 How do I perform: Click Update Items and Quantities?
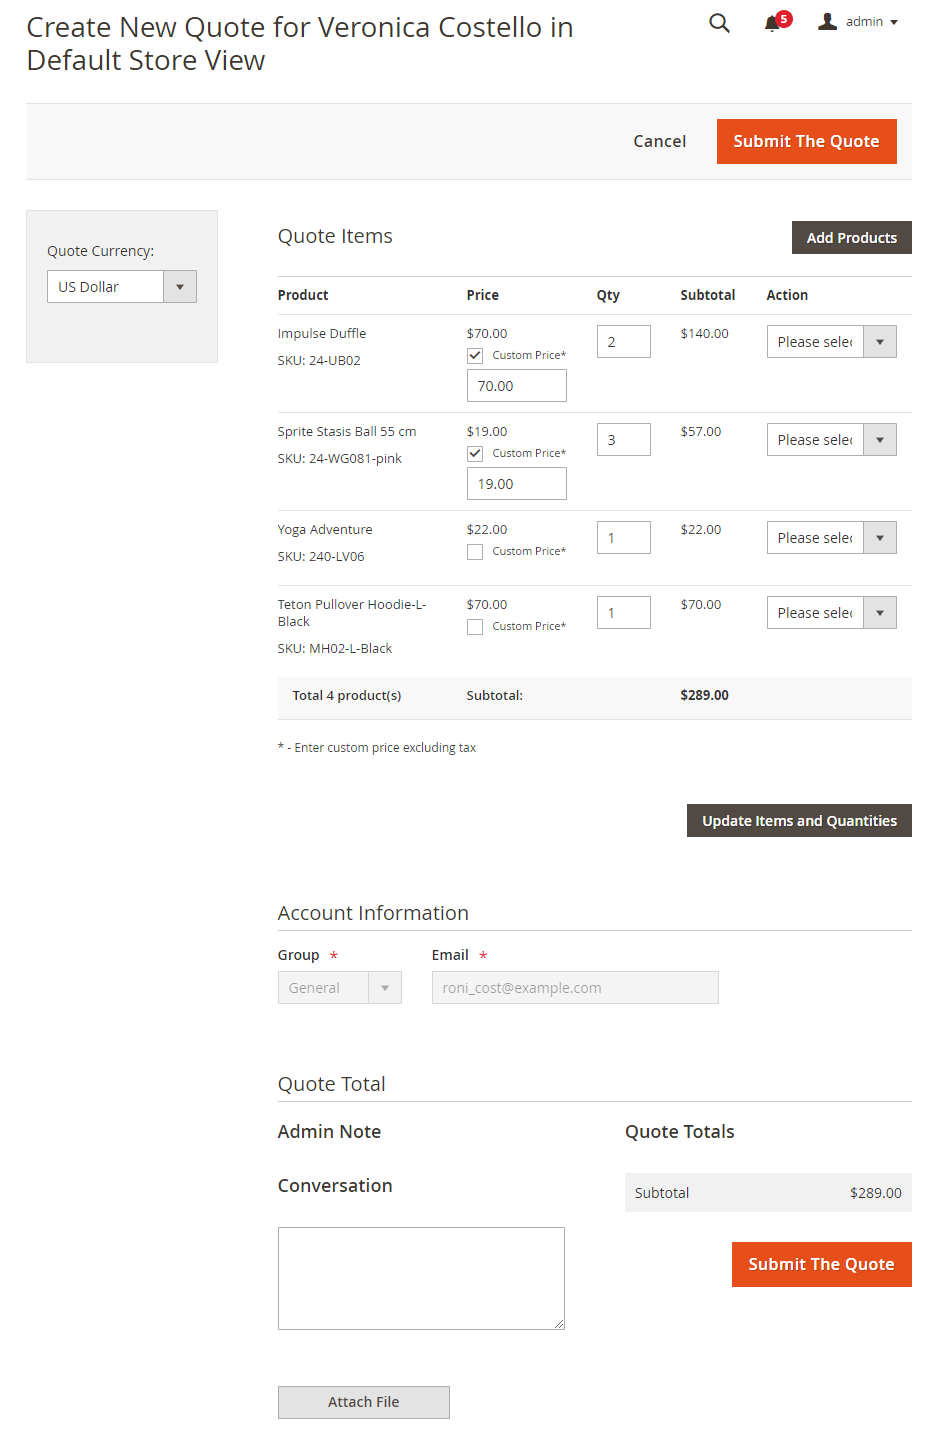tap(799, 821)
